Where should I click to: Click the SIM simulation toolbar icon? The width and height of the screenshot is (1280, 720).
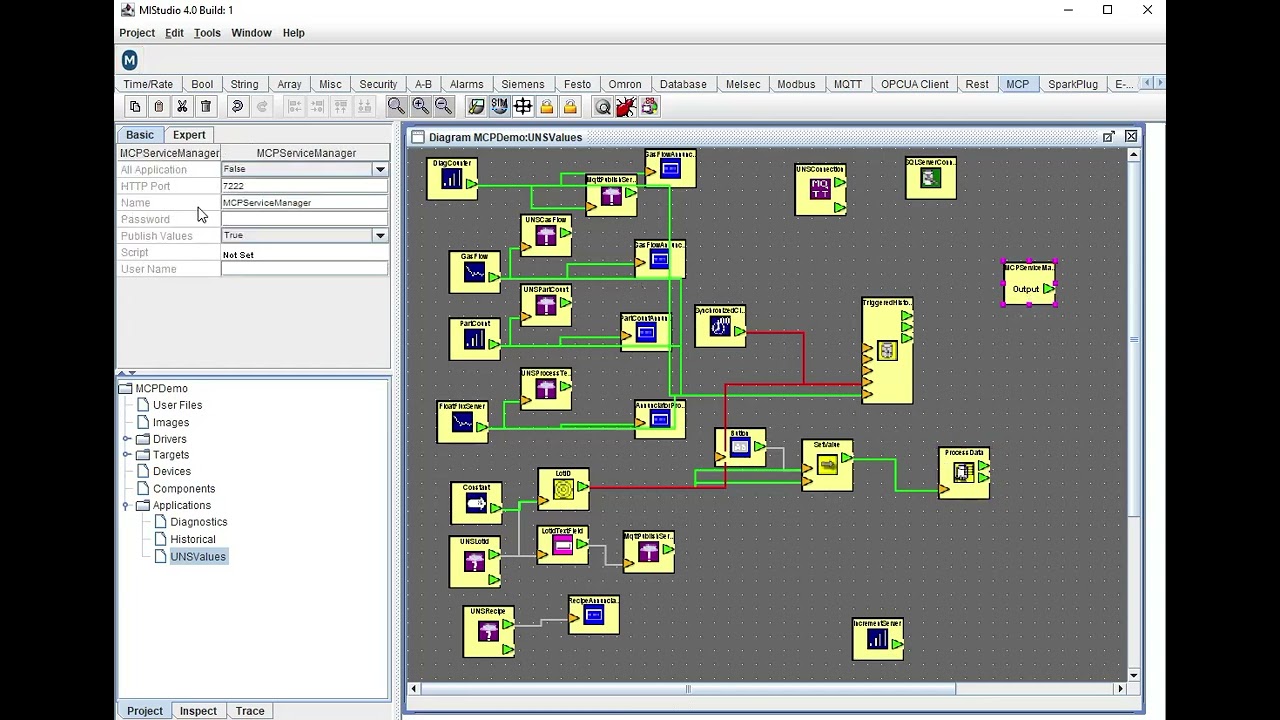pos(499,107)
